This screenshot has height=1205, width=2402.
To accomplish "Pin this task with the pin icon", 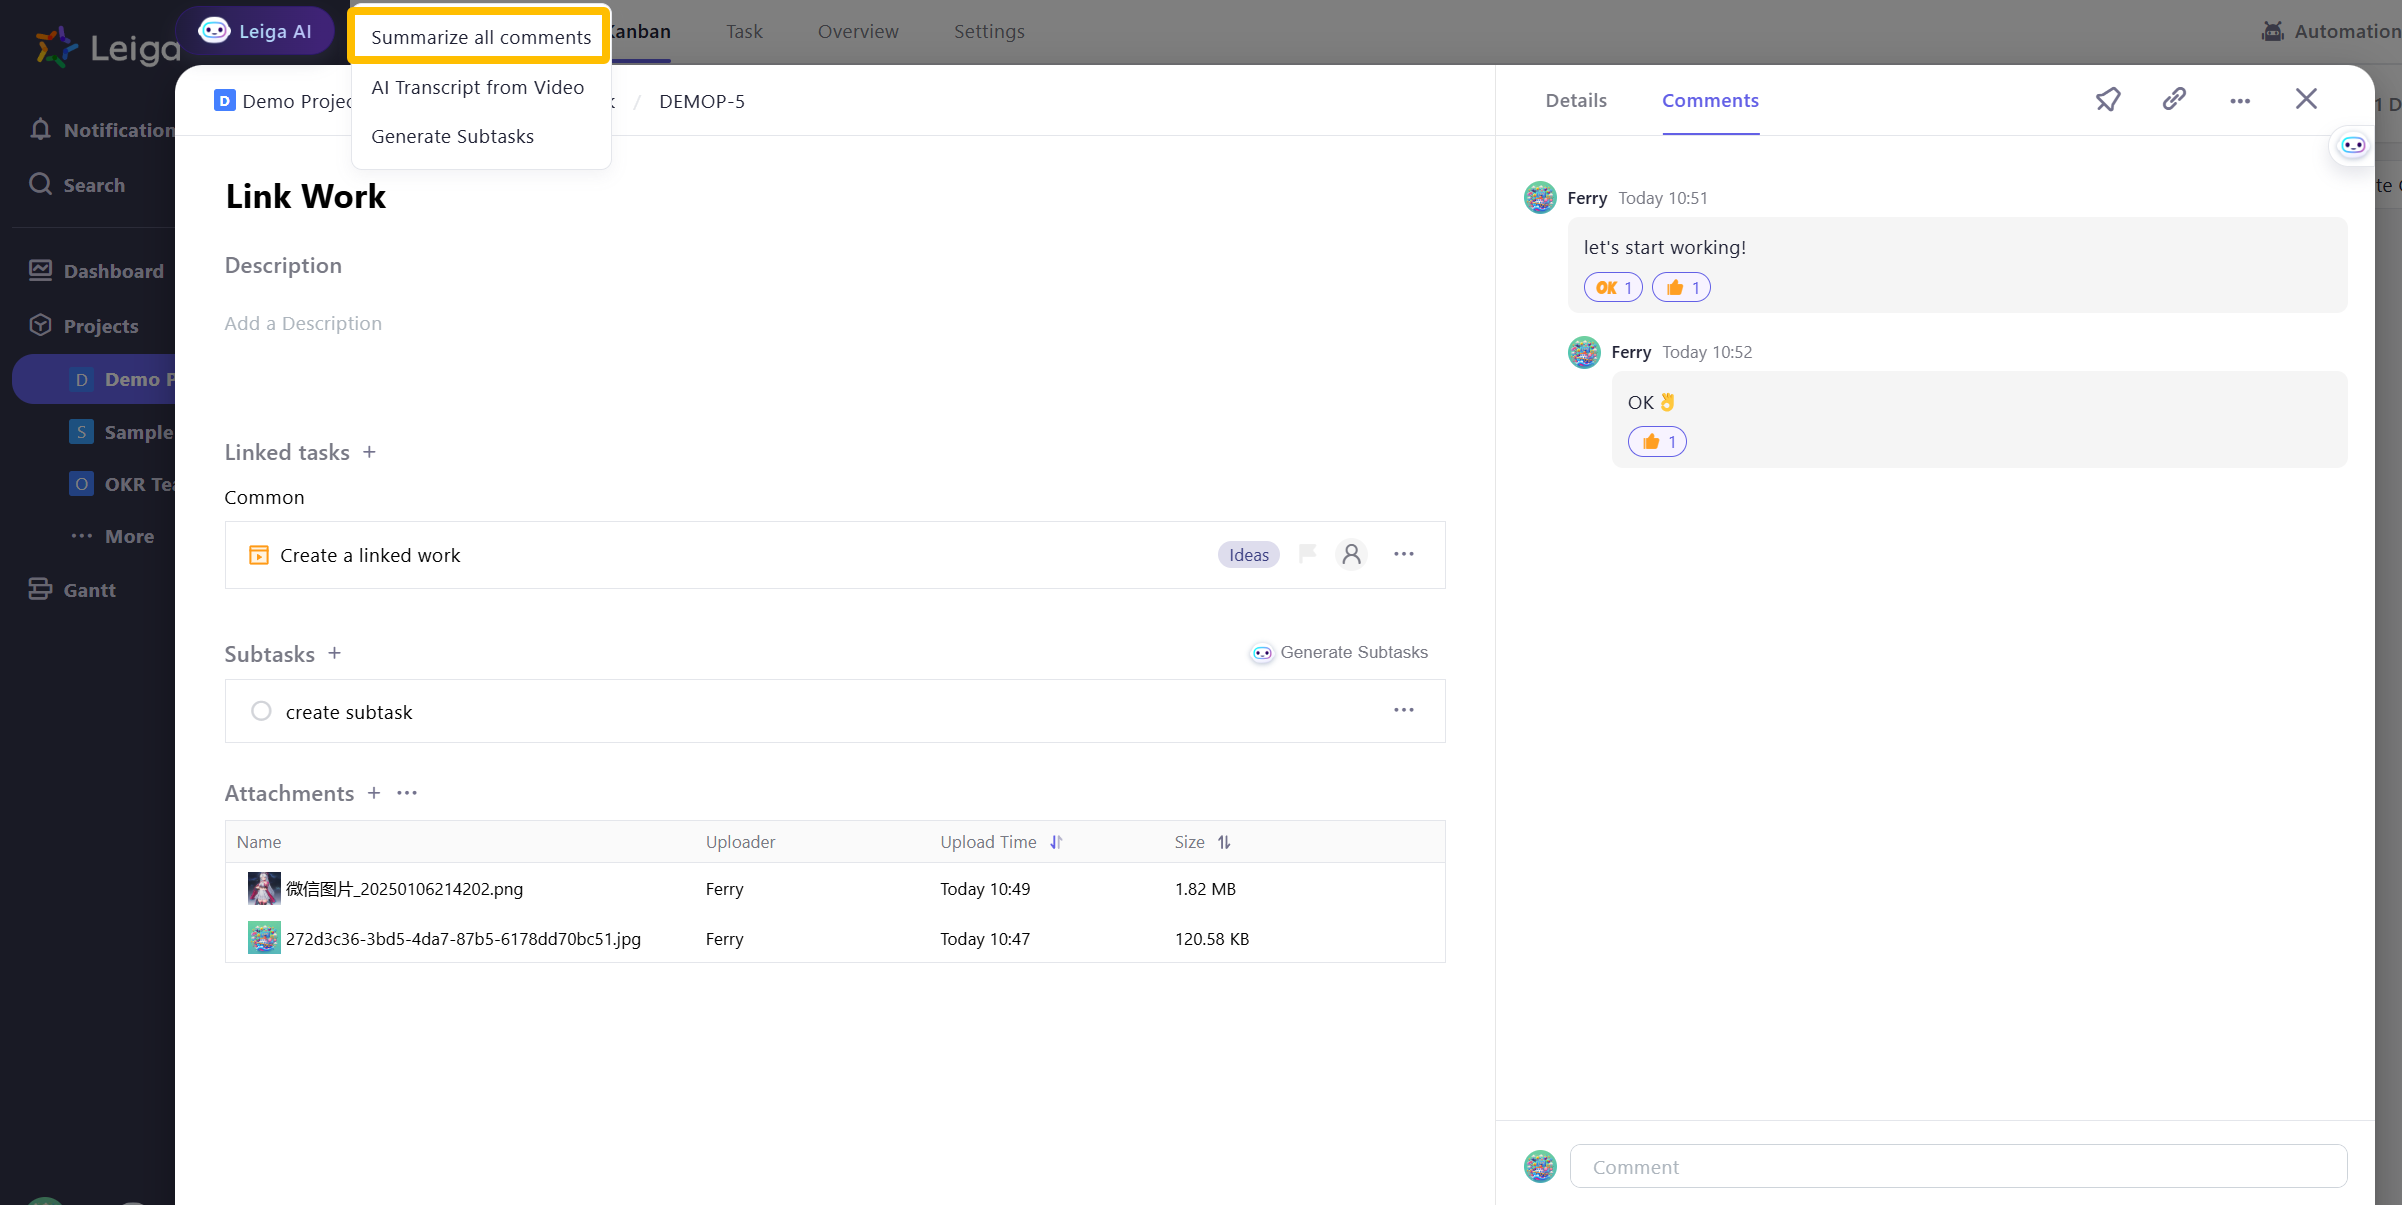I will (x=2107, y=99).
